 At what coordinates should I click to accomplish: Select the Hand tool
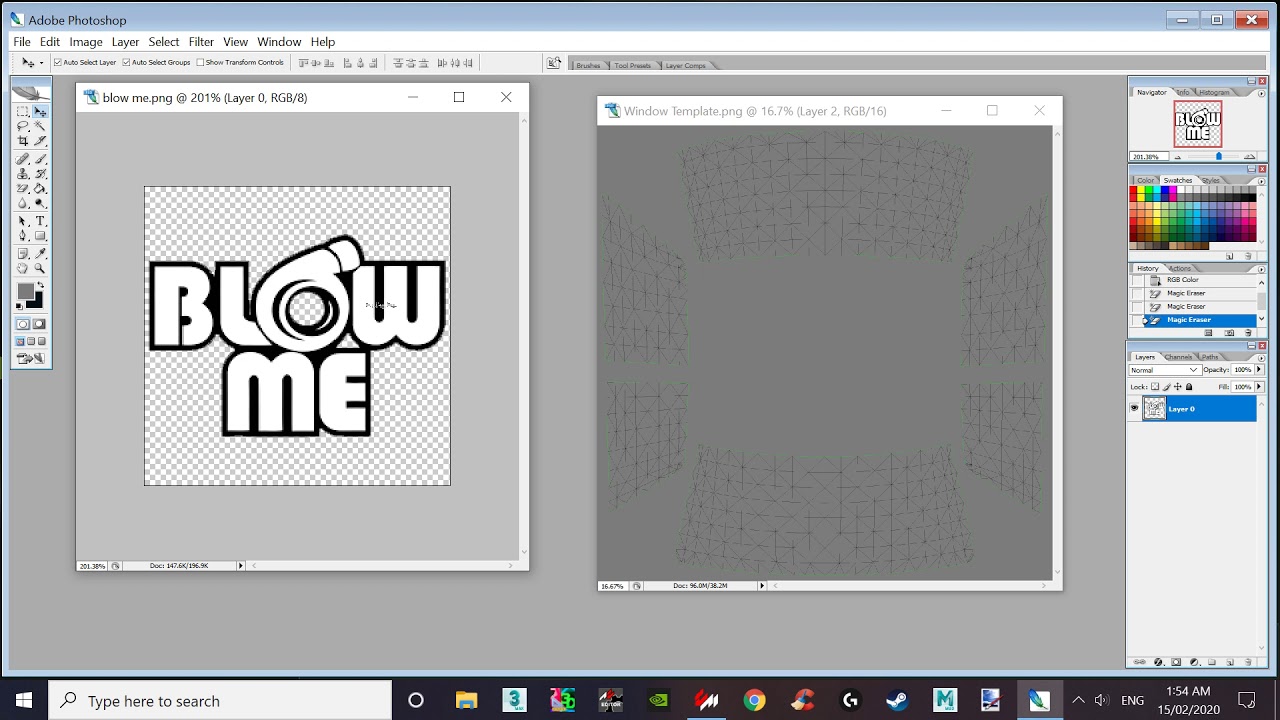pos(22,268)
